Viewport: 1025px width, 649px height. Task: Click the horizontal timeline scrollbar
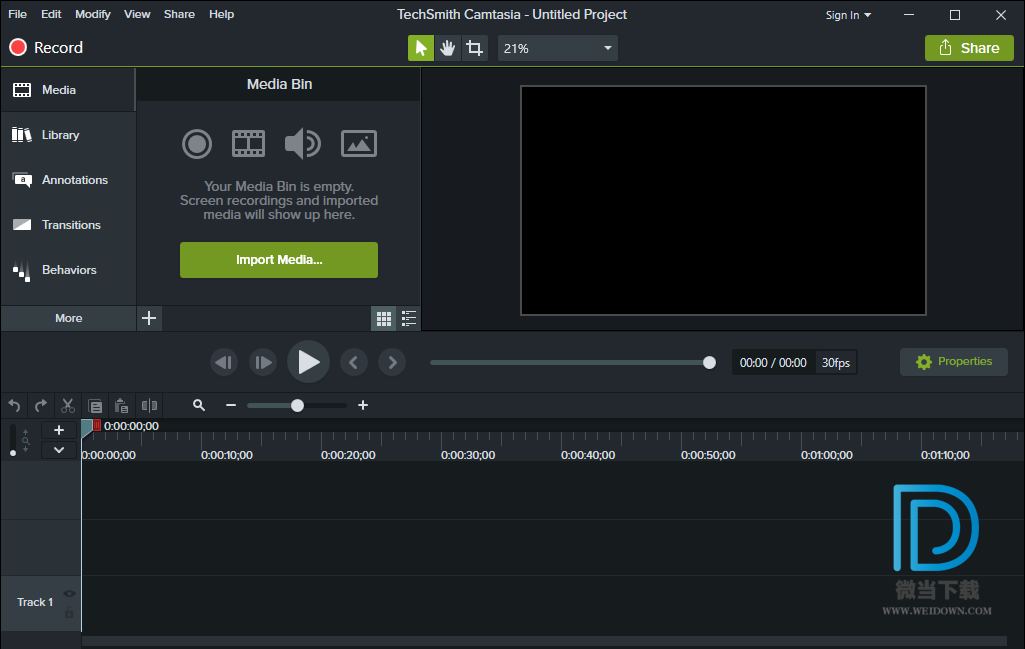[x=544, y=641]
